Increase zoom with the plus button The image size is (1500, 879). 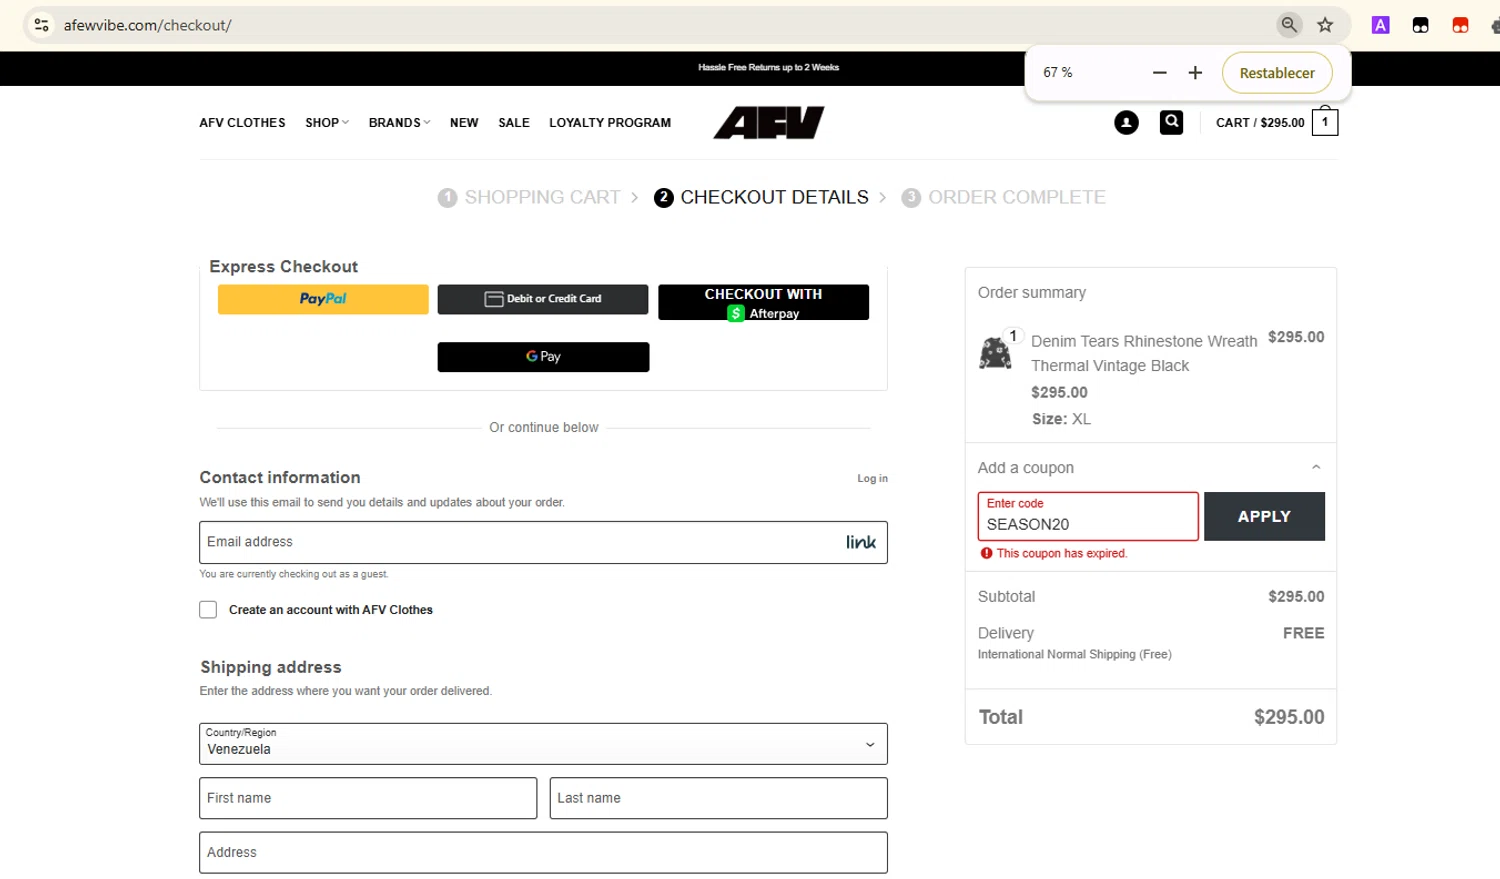[x=1194, y=73]
